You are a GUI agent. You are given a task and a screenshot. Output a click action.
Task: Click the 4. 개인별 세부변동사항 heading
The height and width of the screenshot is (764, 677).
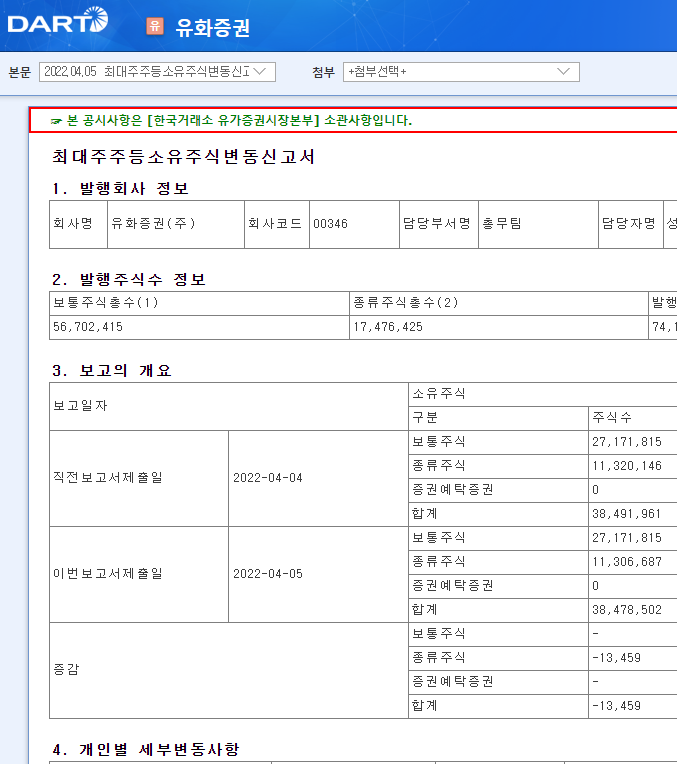click(145, 749)
